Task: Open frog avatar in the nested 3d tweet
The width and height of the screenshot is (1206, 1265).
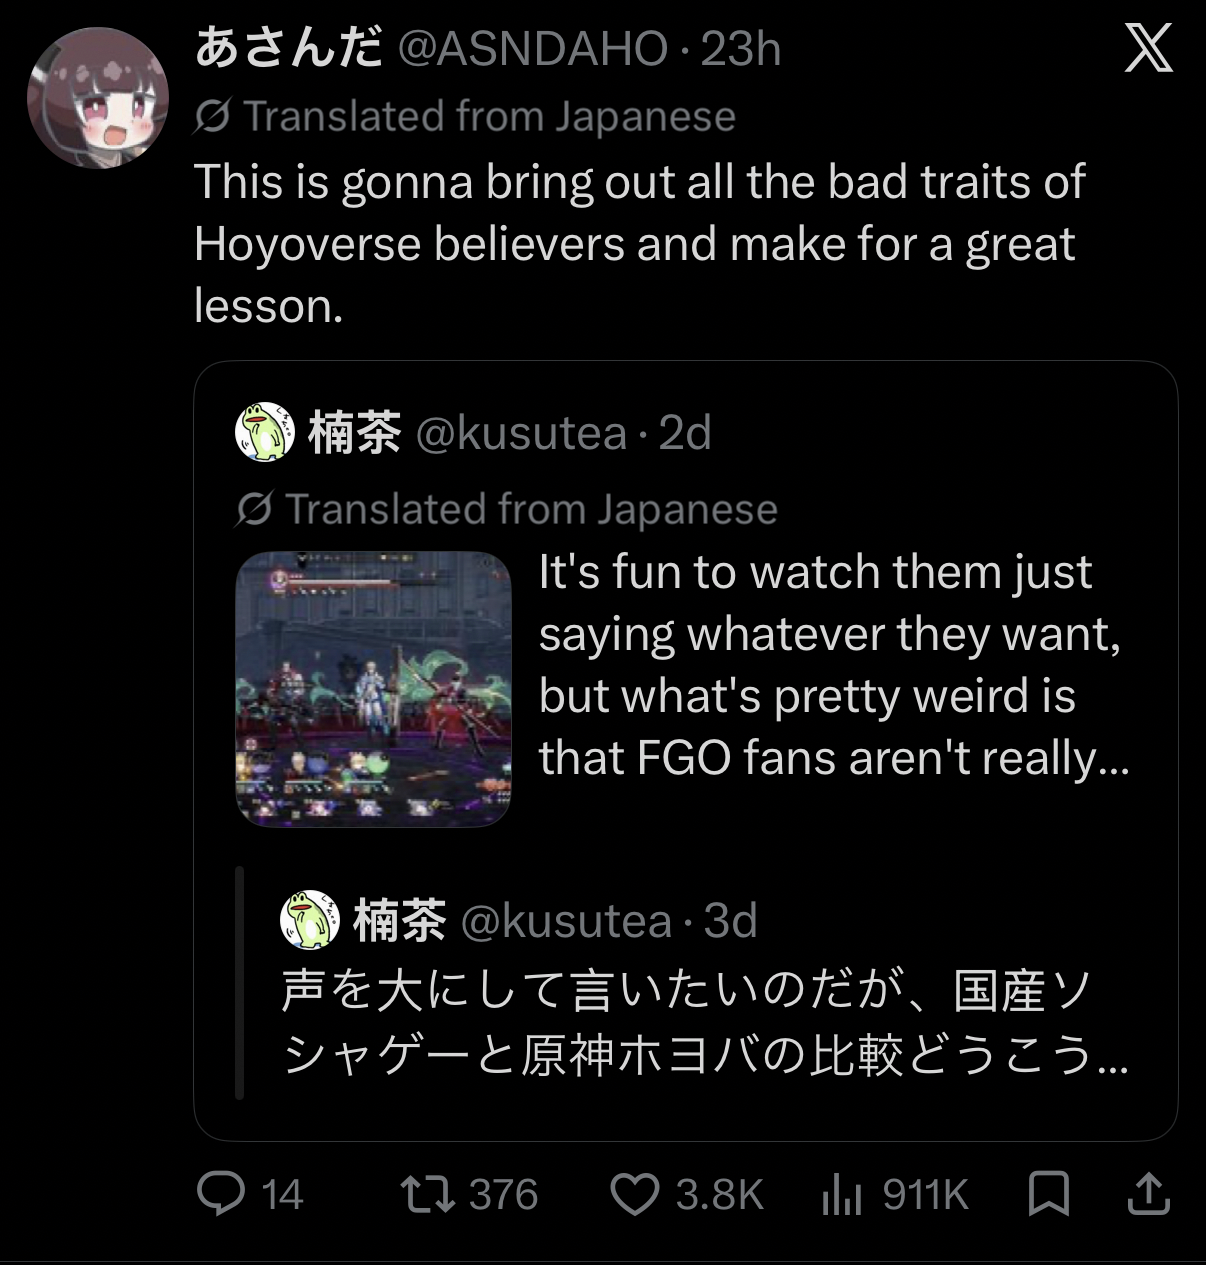Action: click(310, 919)
